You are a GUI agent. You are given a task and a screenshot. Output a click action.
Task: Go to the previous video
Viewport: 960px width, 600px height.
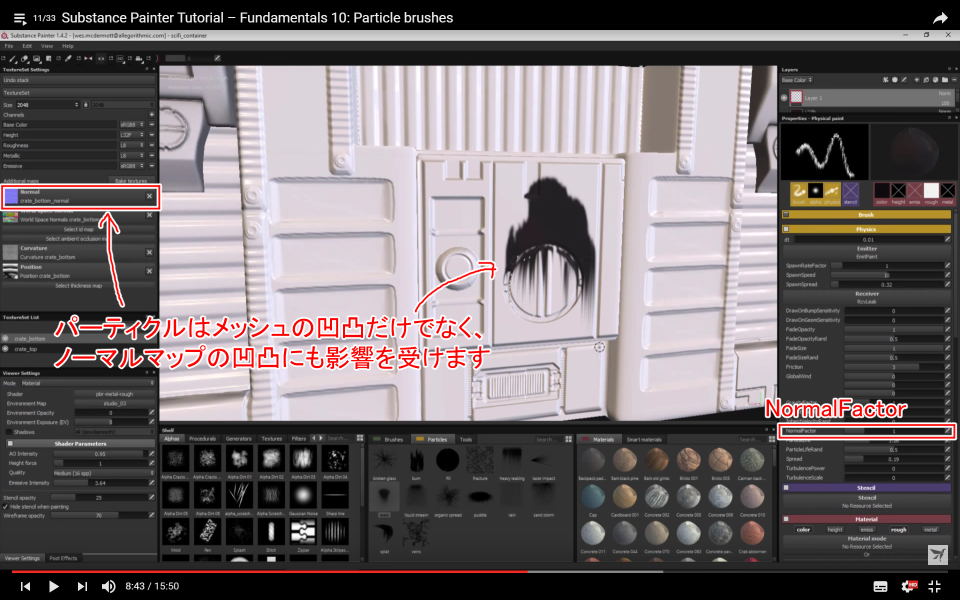pos(25,587)
